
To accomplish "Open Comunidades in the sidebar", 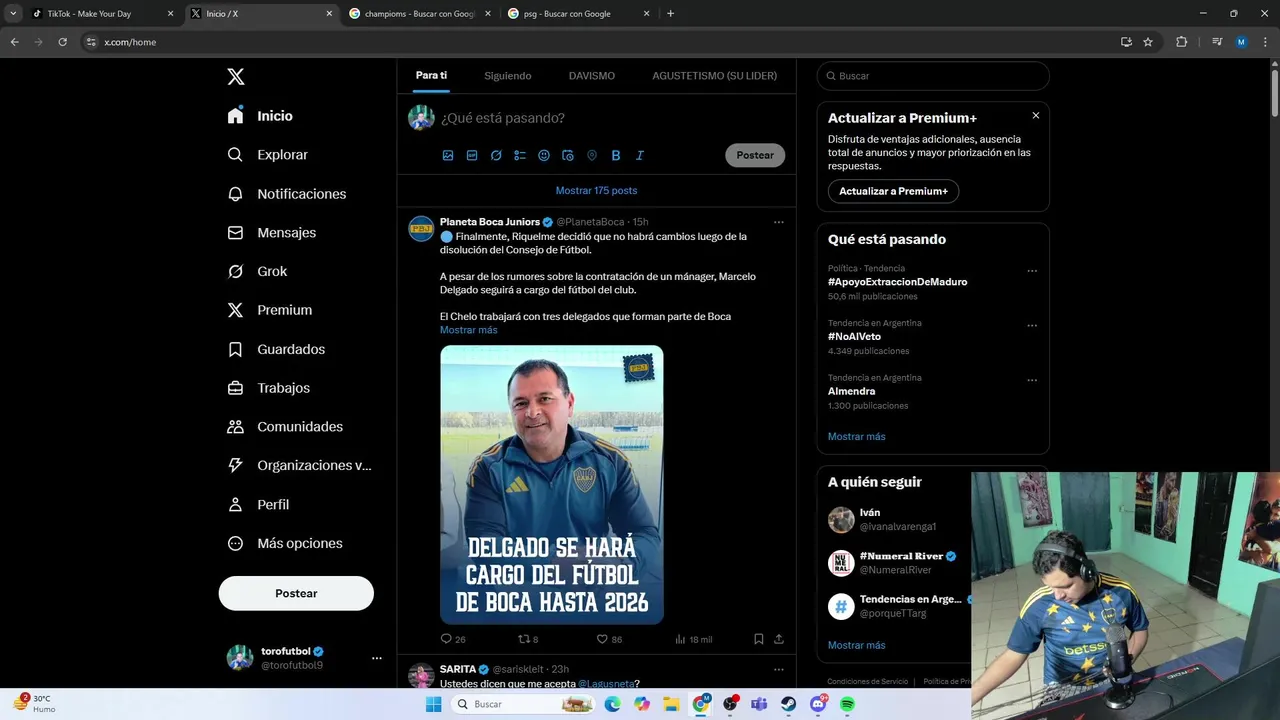I will tap(285, 426).
